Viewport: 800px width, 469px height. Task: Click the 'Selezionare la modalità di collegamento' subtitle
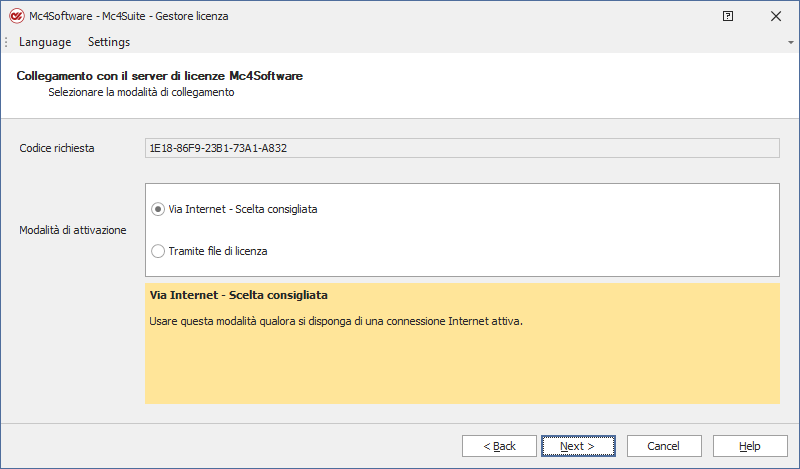coord(141,92)
